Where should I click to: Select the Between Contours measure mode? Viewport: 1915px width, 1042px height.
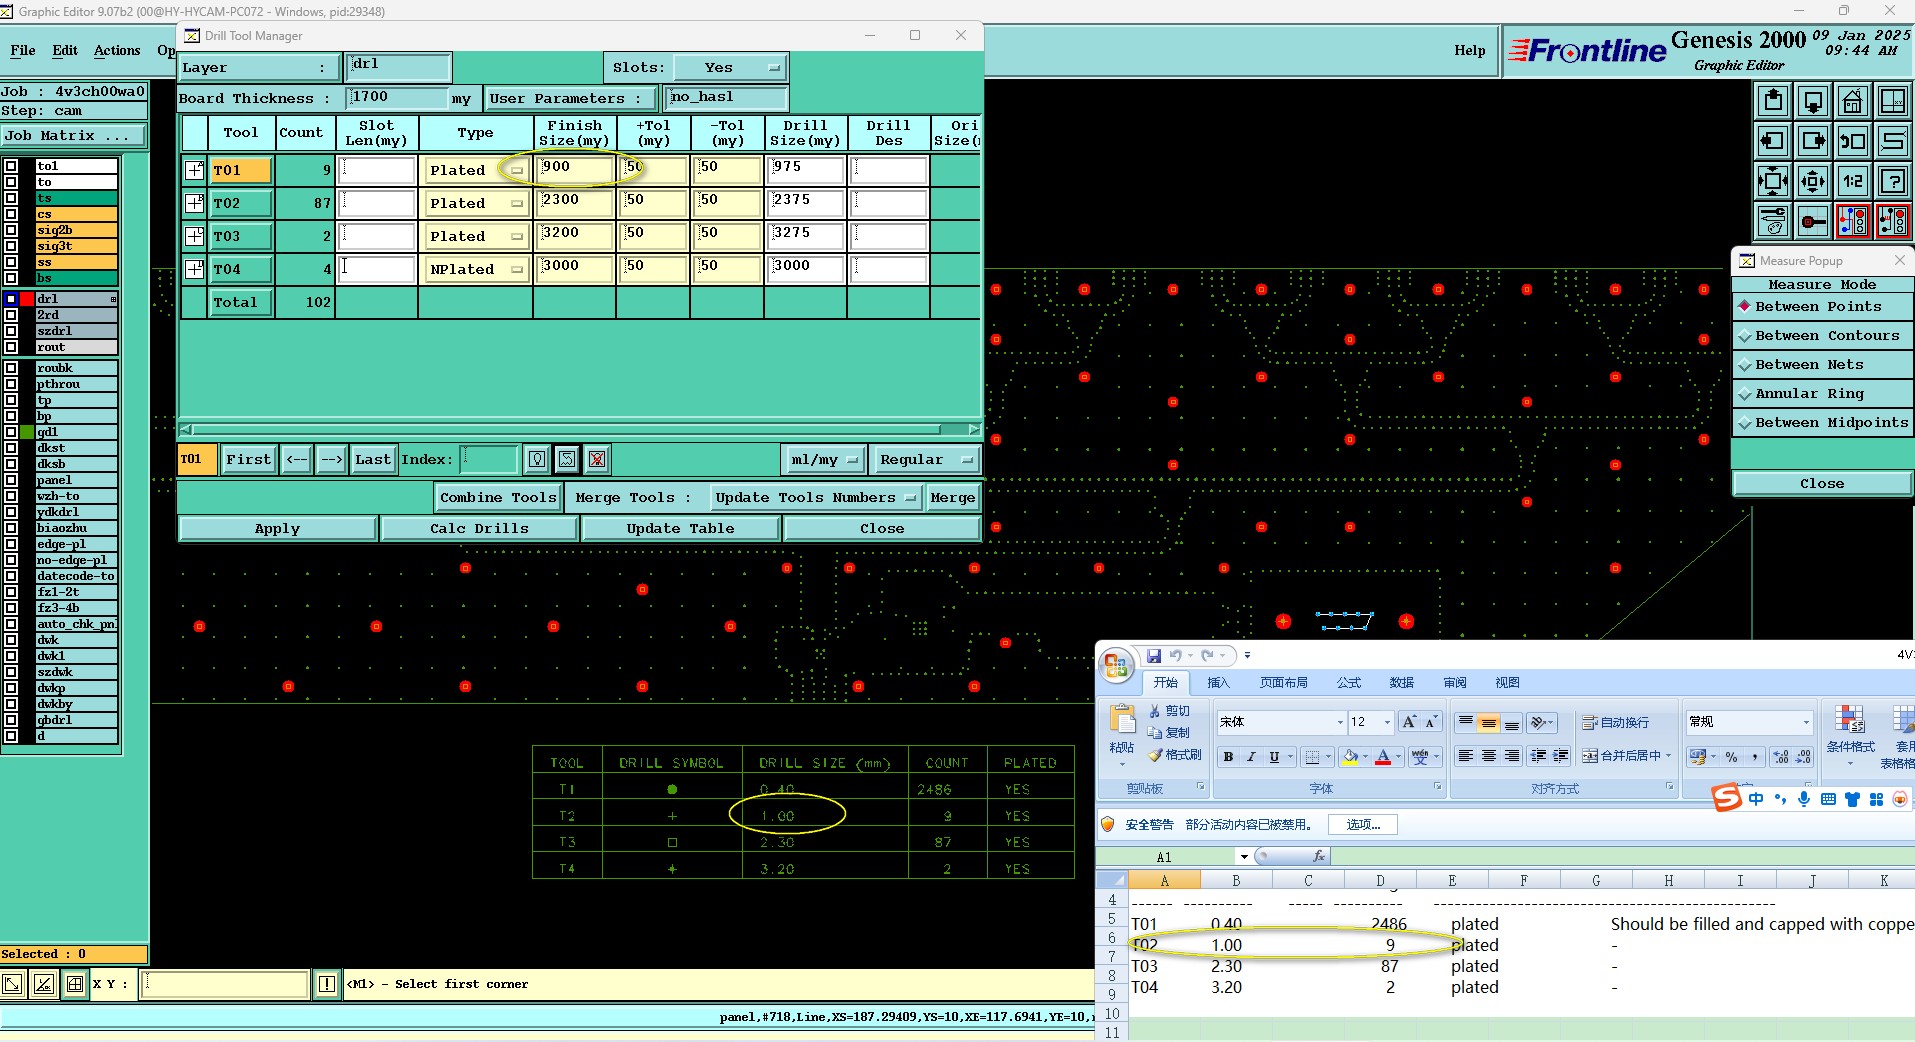(1822, 336)
